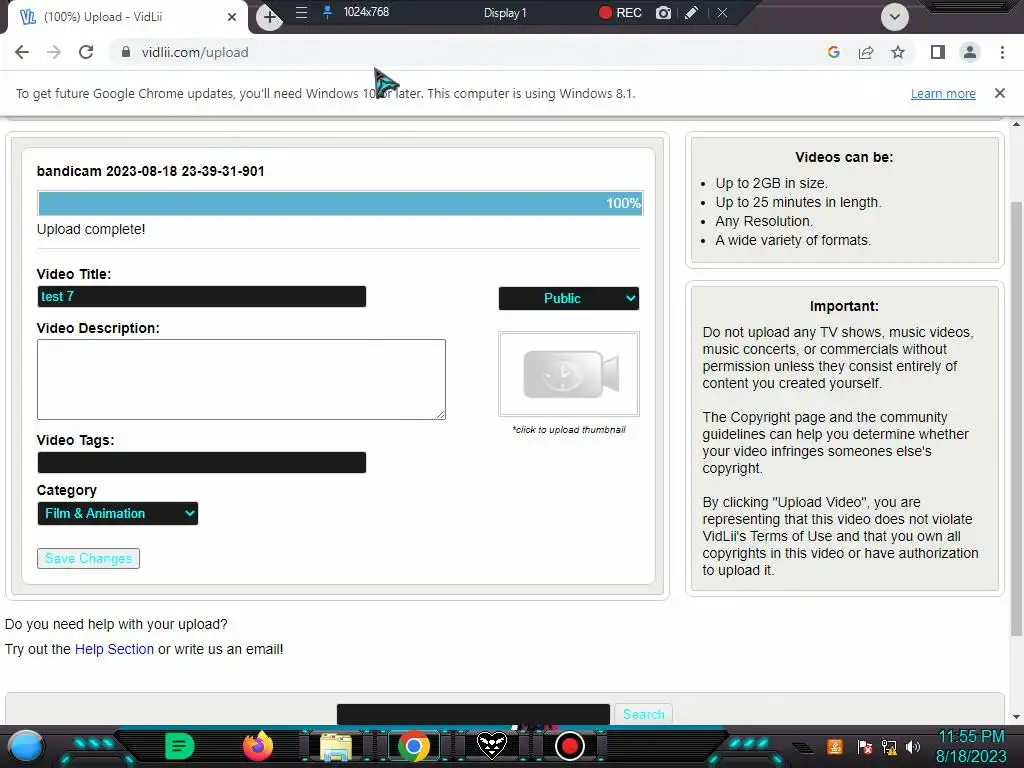Click the Video Tags field

202,462
